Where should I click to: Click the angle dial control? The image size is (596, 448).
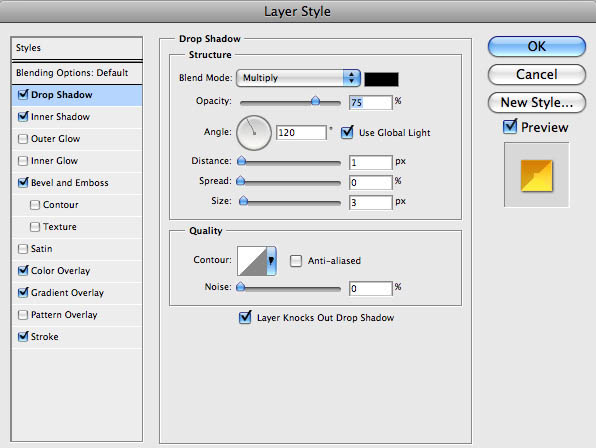point(254,133)
